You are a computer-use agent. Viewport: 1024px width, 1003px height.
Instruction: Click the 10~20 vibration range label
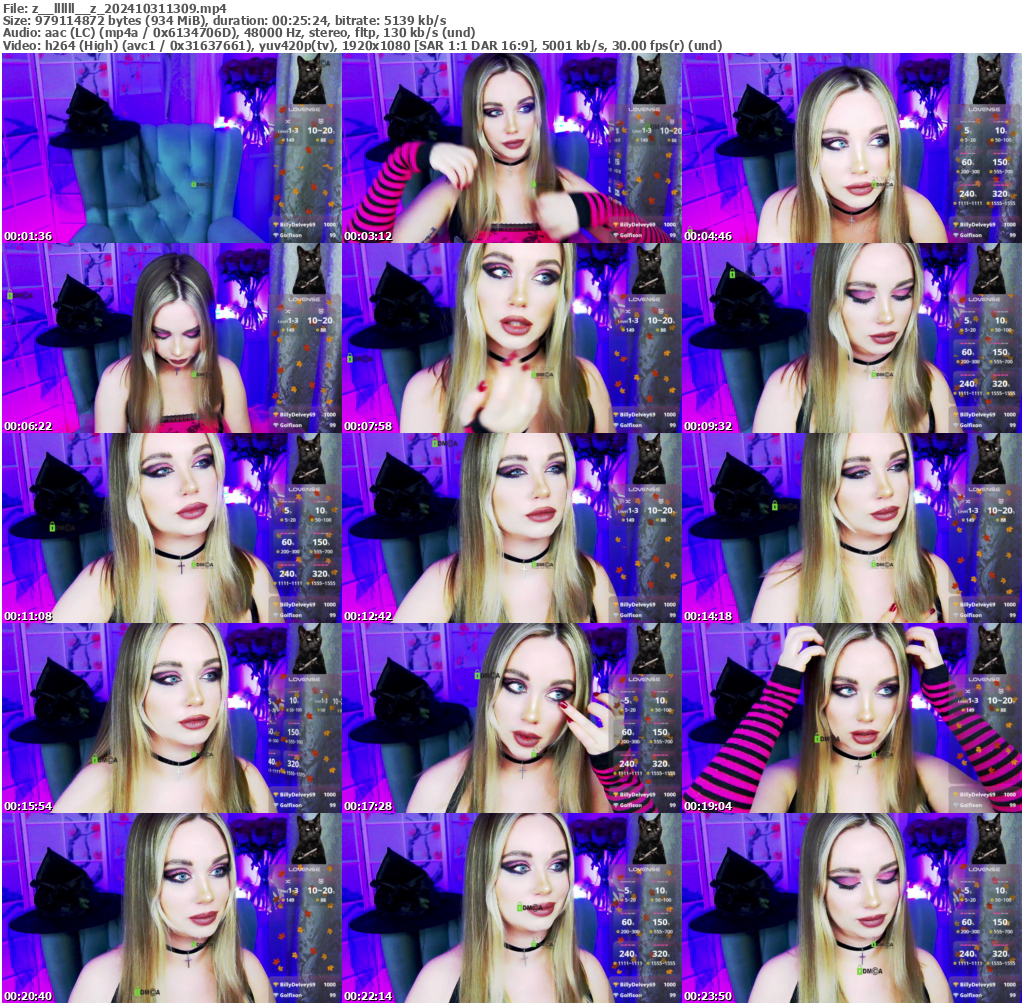(x=320, y=130)
